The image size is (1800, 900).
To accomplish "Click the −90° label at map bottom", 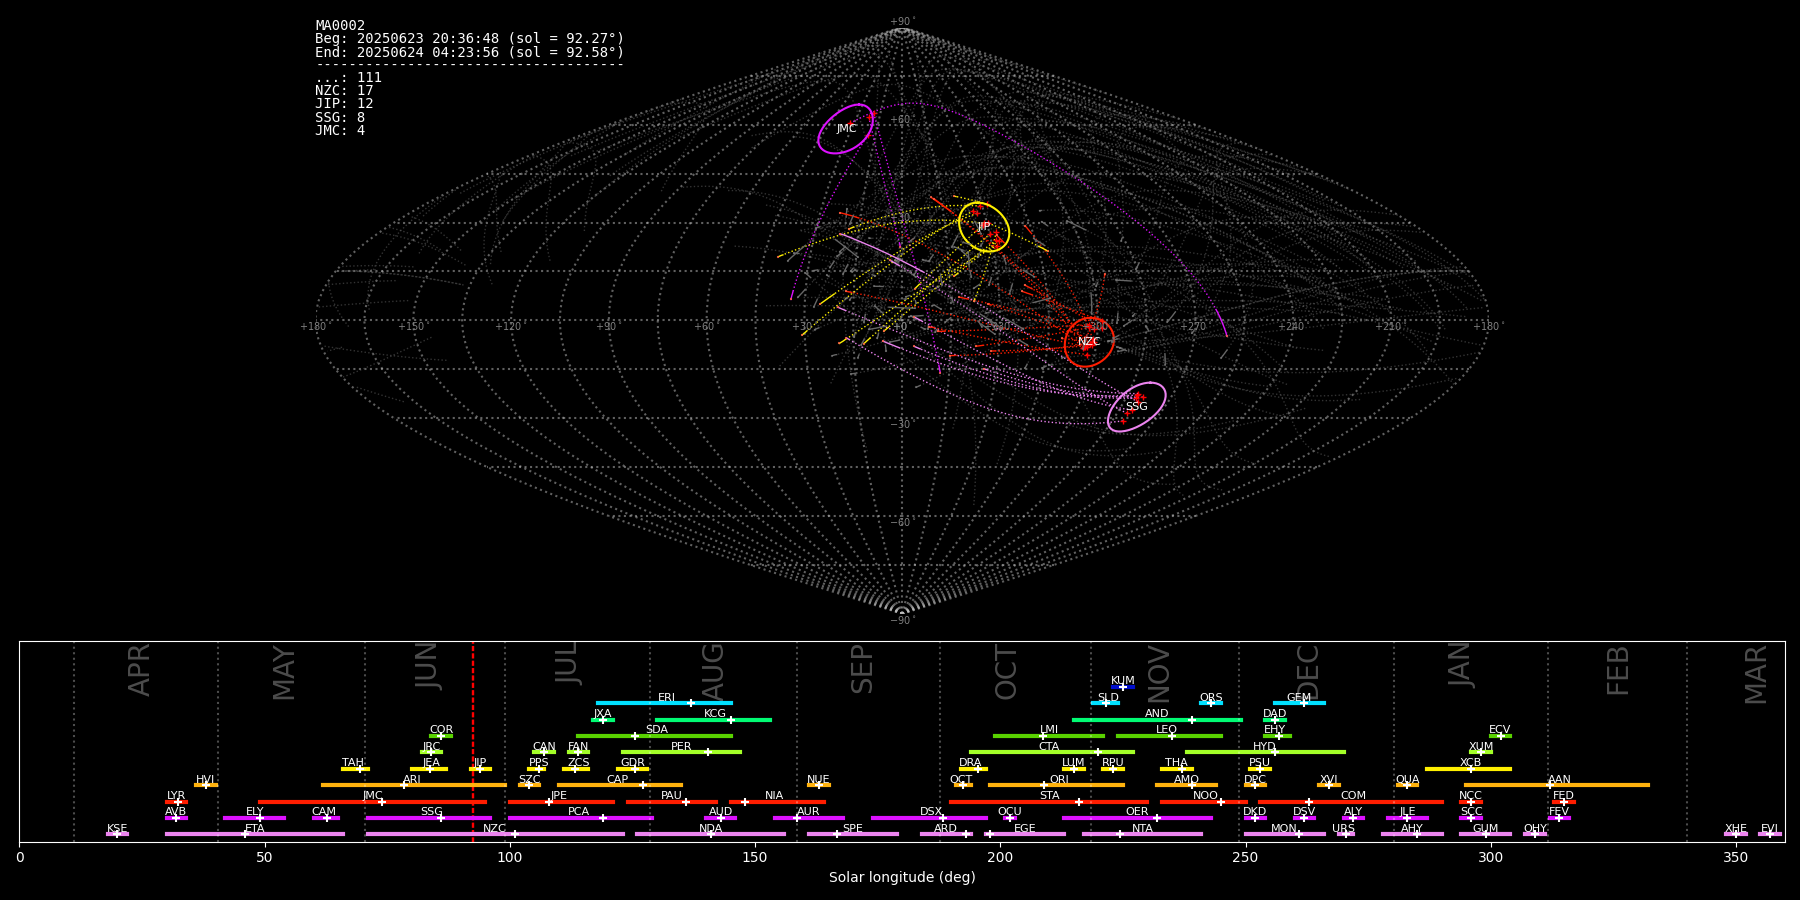I will coord(902,620).
